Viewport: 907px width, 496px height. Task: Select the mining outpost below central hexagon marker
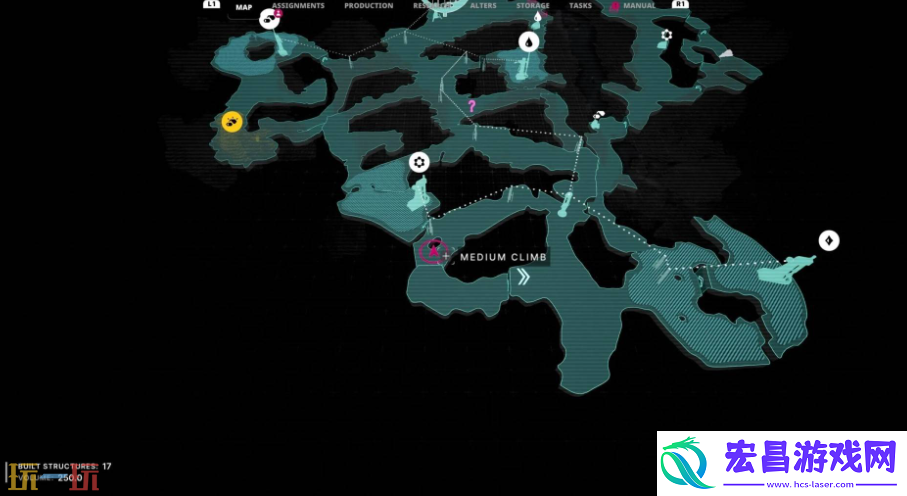tap(419, 193)
